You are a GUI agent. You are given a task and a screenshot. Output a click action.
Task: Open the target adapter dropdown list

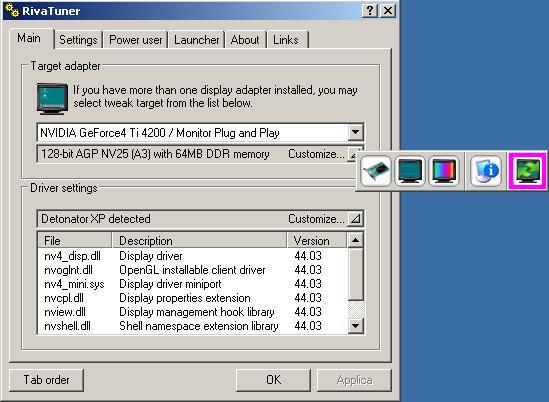click(355, 132)
